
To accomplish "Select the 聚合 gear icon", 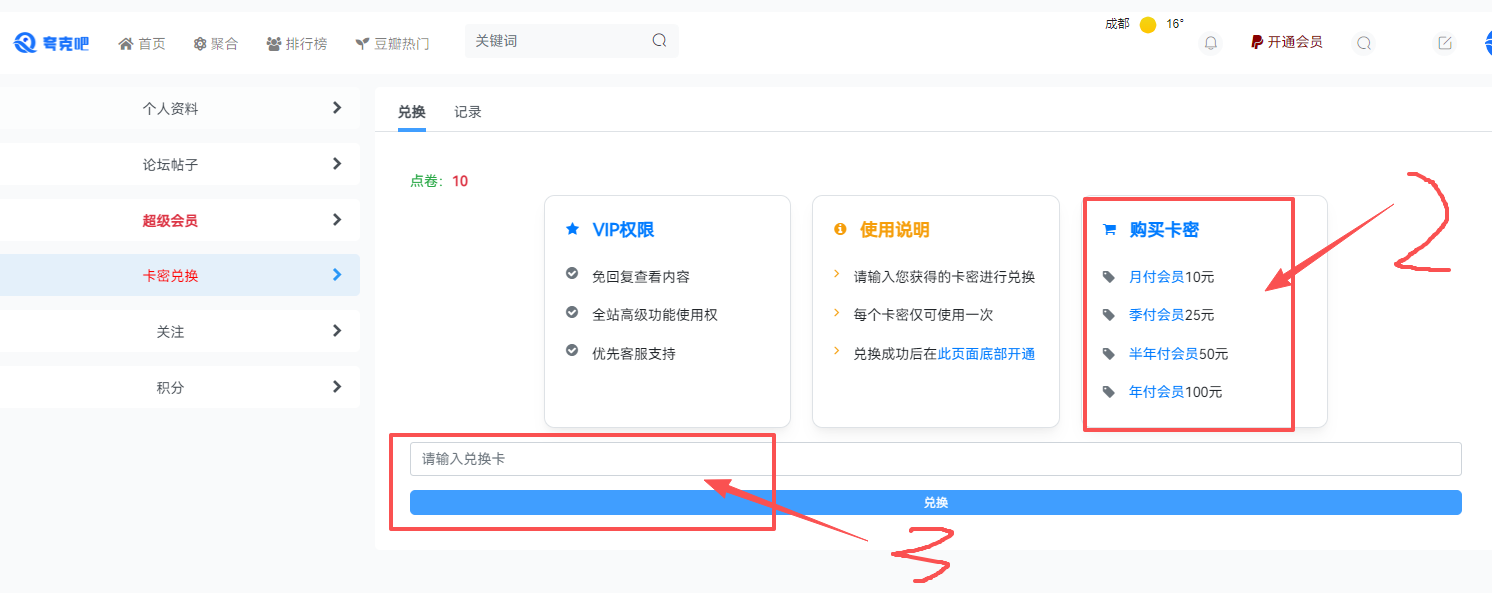I will point(200,42).
